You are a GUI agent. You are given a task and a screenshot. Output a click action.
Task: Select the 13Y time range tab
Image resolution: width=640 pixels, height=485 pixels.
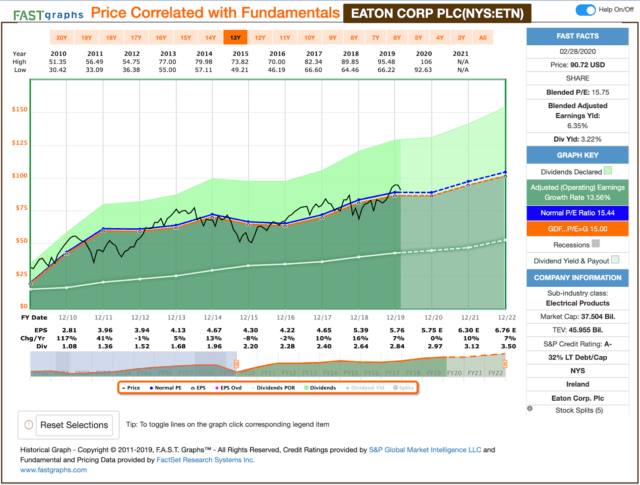235,38
